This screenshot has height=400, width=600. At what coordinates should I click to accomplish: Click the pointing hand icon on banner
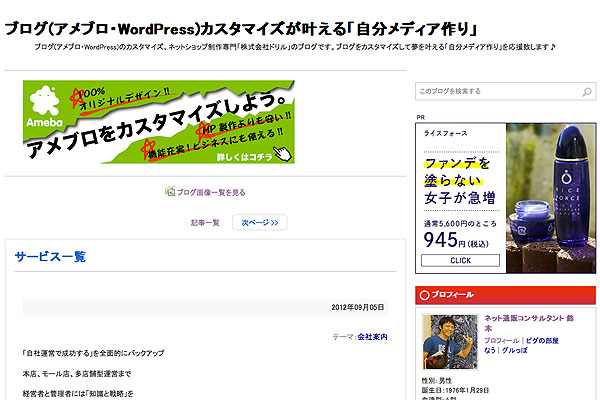click(283, 153)
